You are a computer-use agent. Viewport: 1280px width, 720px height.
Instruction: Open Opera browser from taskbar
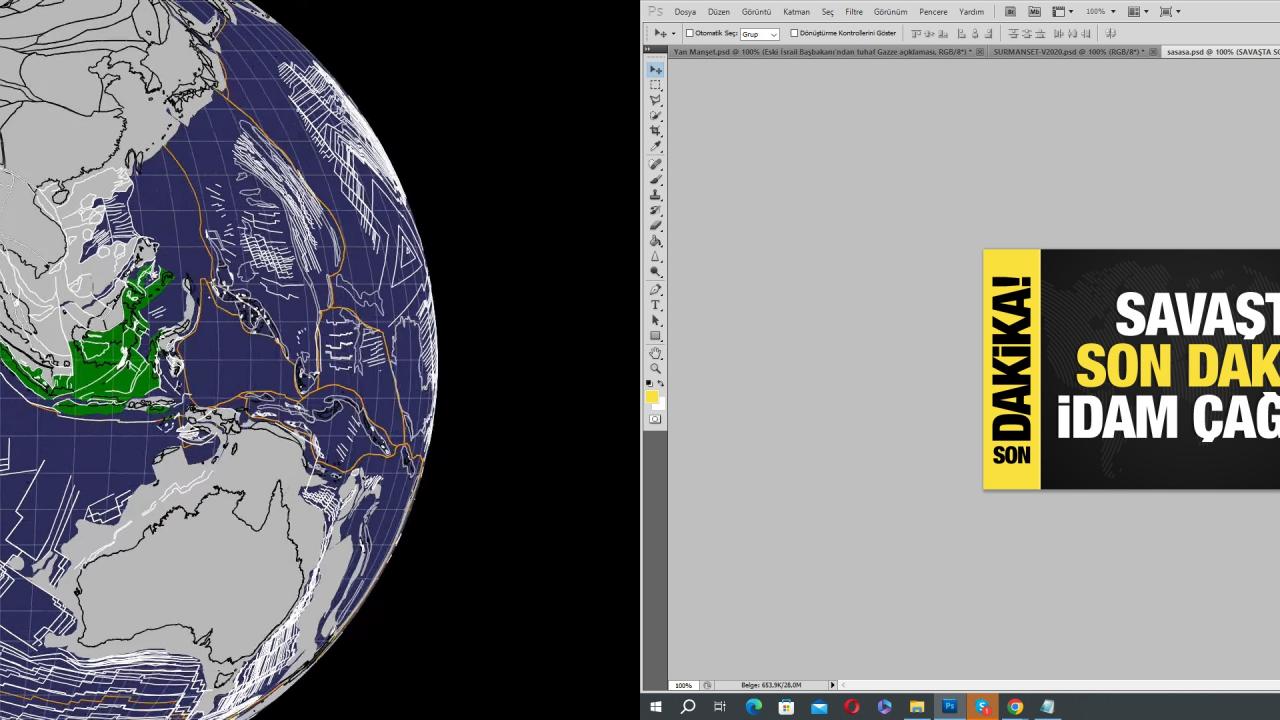pos(851,707)
